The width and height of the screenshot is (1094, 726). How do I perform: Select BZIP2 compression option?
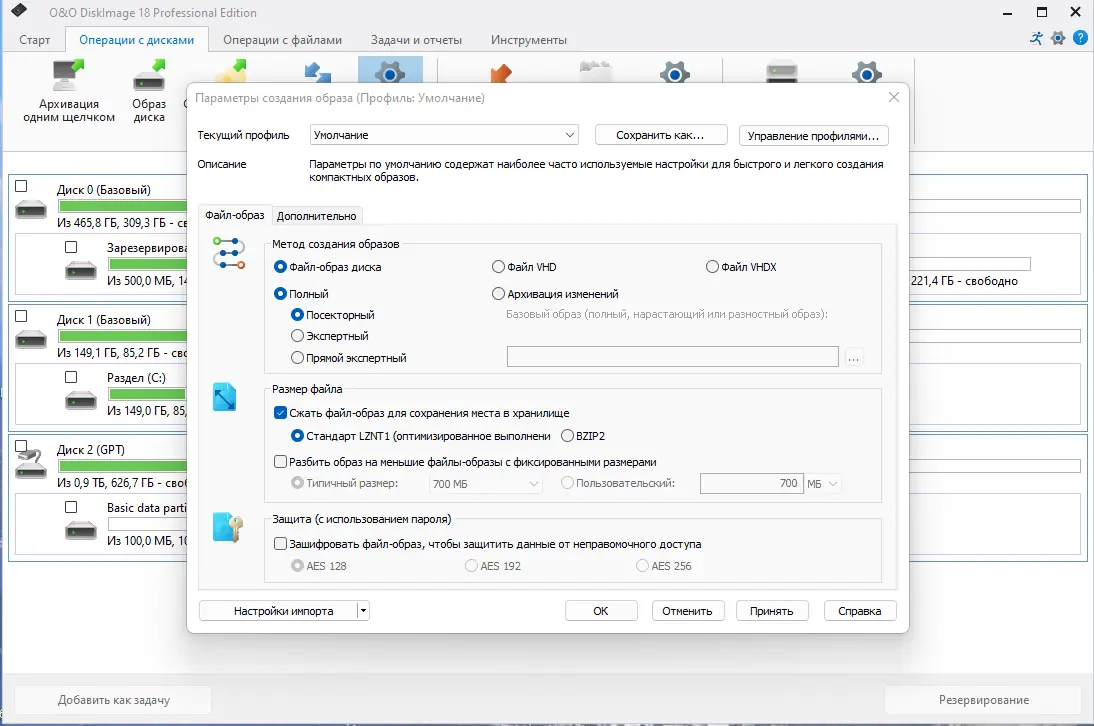click(x=567, y=436)
